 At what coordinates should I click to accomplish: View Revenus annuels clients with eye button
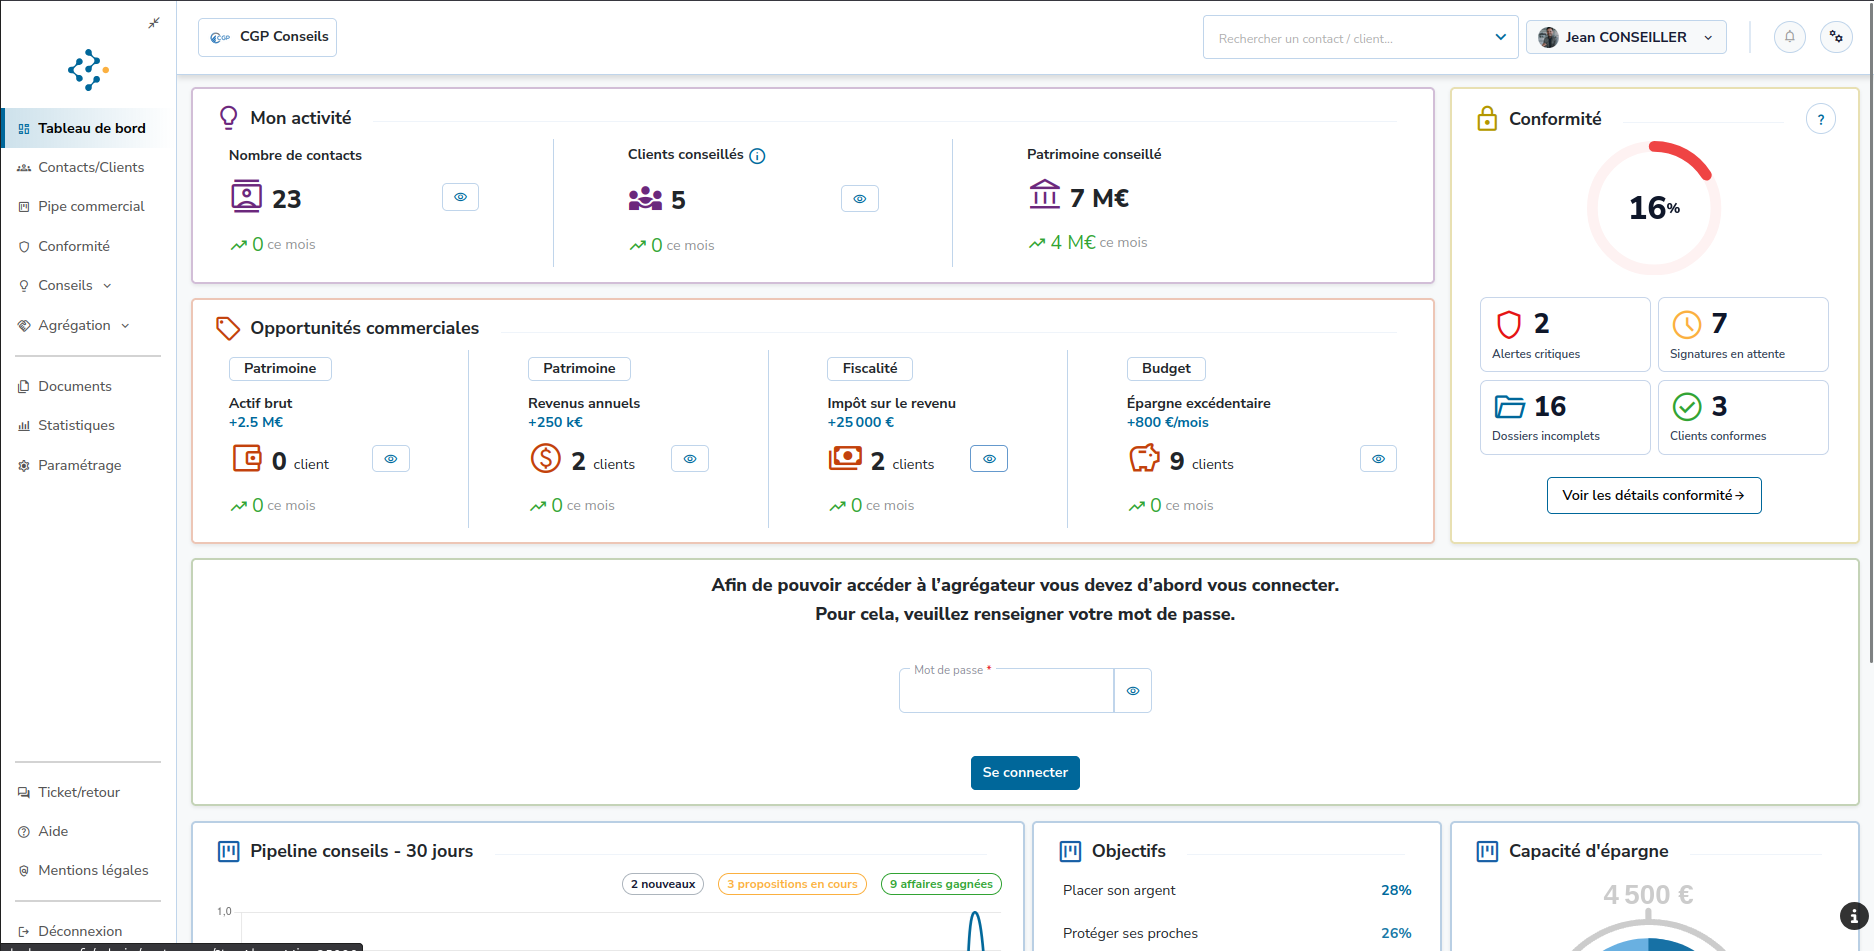coord(690,459)
